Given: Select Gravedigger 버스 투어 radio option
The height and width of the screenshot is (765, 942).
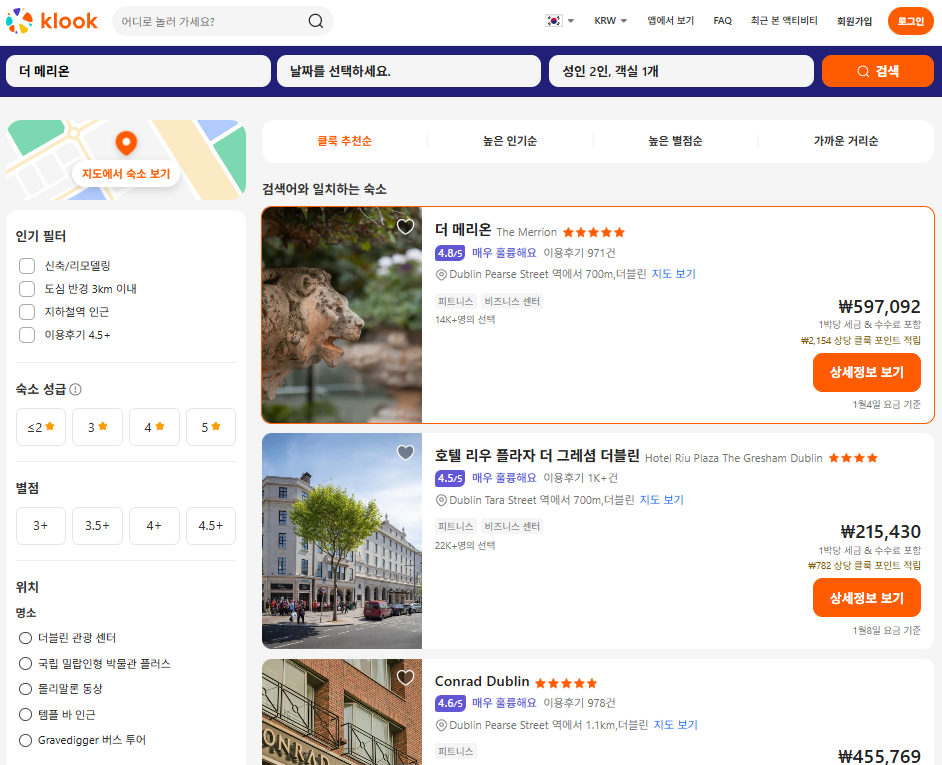Looking at the screenshot, I should click(x=25, y=740).
